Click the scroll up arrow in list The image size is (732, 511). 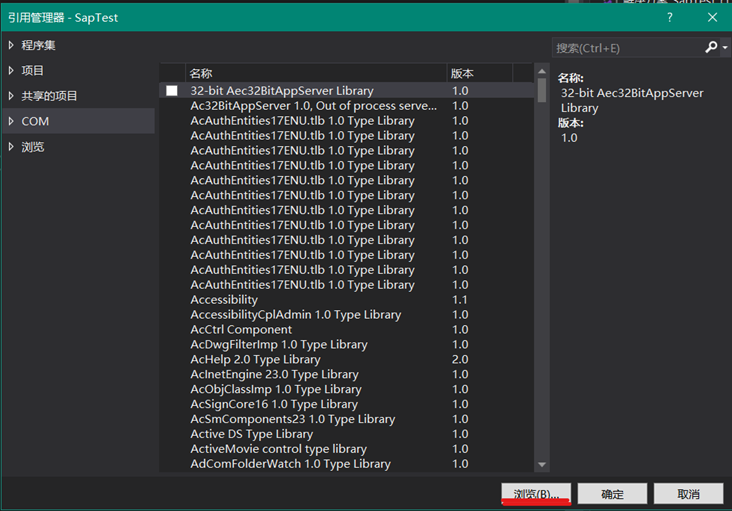542,73
